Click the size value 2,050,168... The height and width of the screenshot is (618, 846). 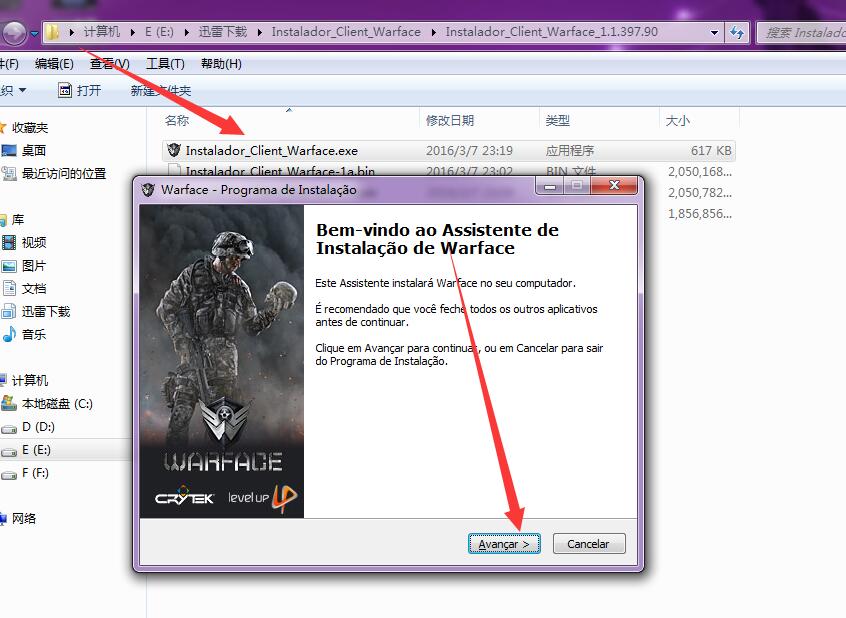pyautogui.click(x=700, y=172)
